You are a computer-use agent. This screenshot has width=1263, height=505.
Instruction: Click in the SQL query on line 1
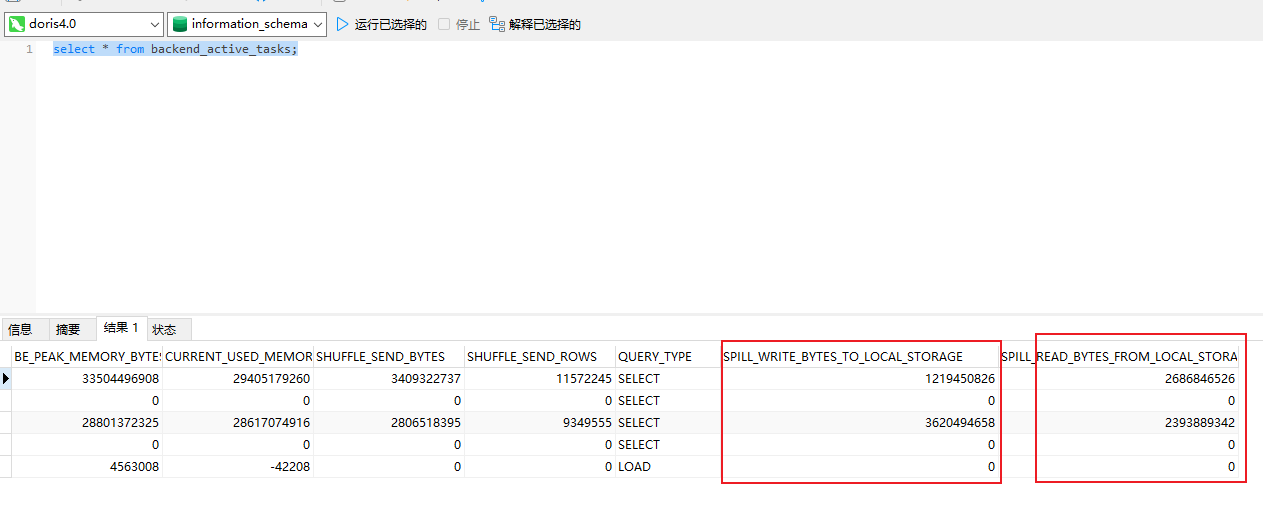[175, 49]
